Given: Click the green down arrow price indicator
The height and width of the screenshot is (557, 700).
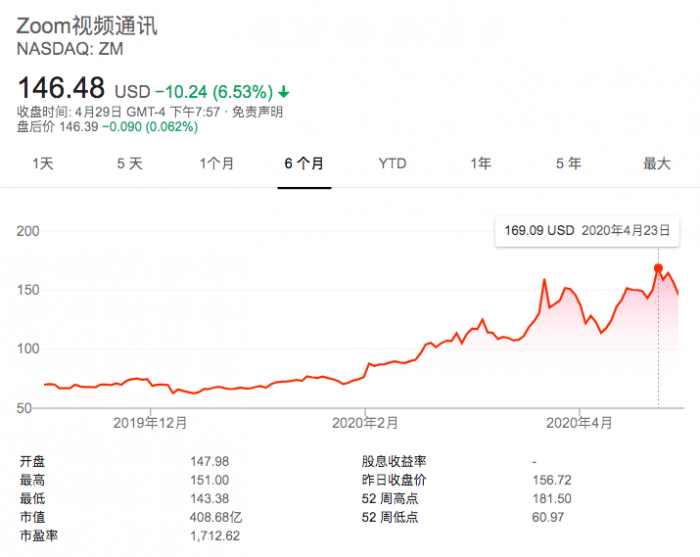Looking at the screenshot, I should [285, 89].
